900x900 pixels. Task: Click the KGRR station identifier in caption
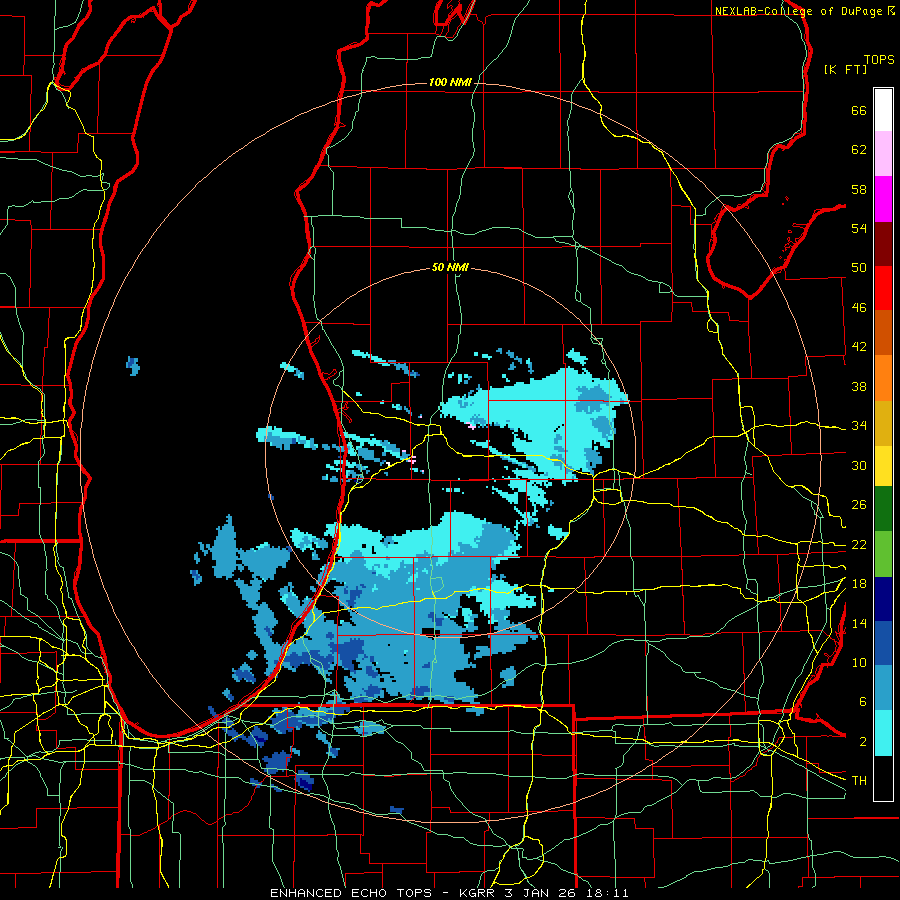tap(478, 893)
